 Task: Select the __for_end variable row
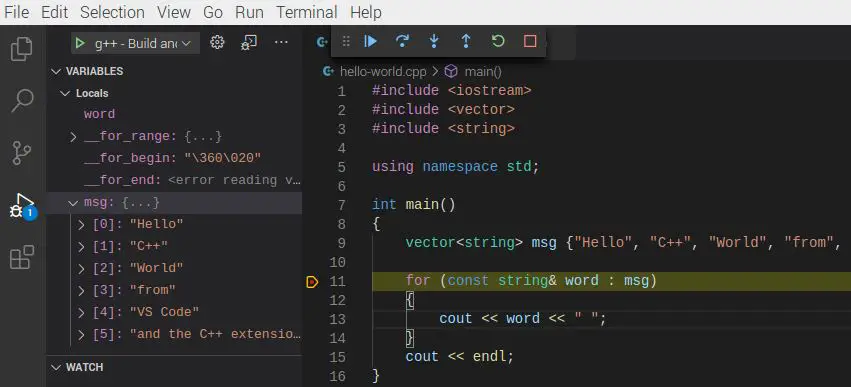pos(174,180)
